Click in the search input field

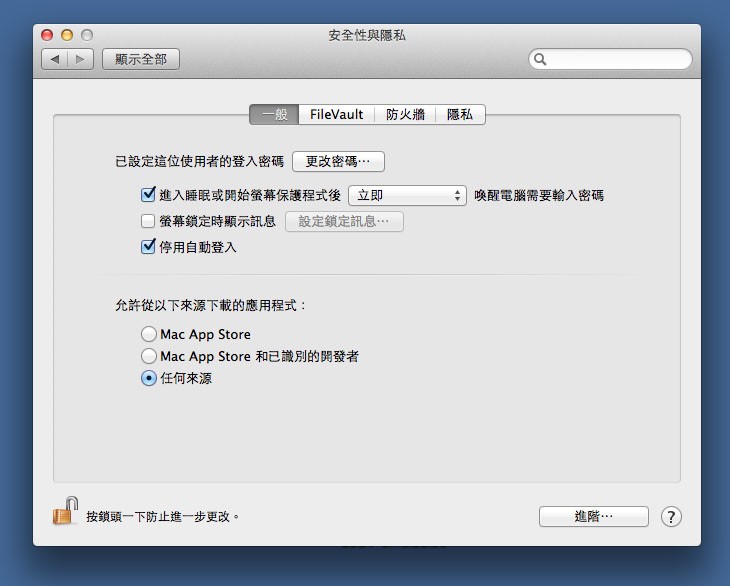coord(610,59)
